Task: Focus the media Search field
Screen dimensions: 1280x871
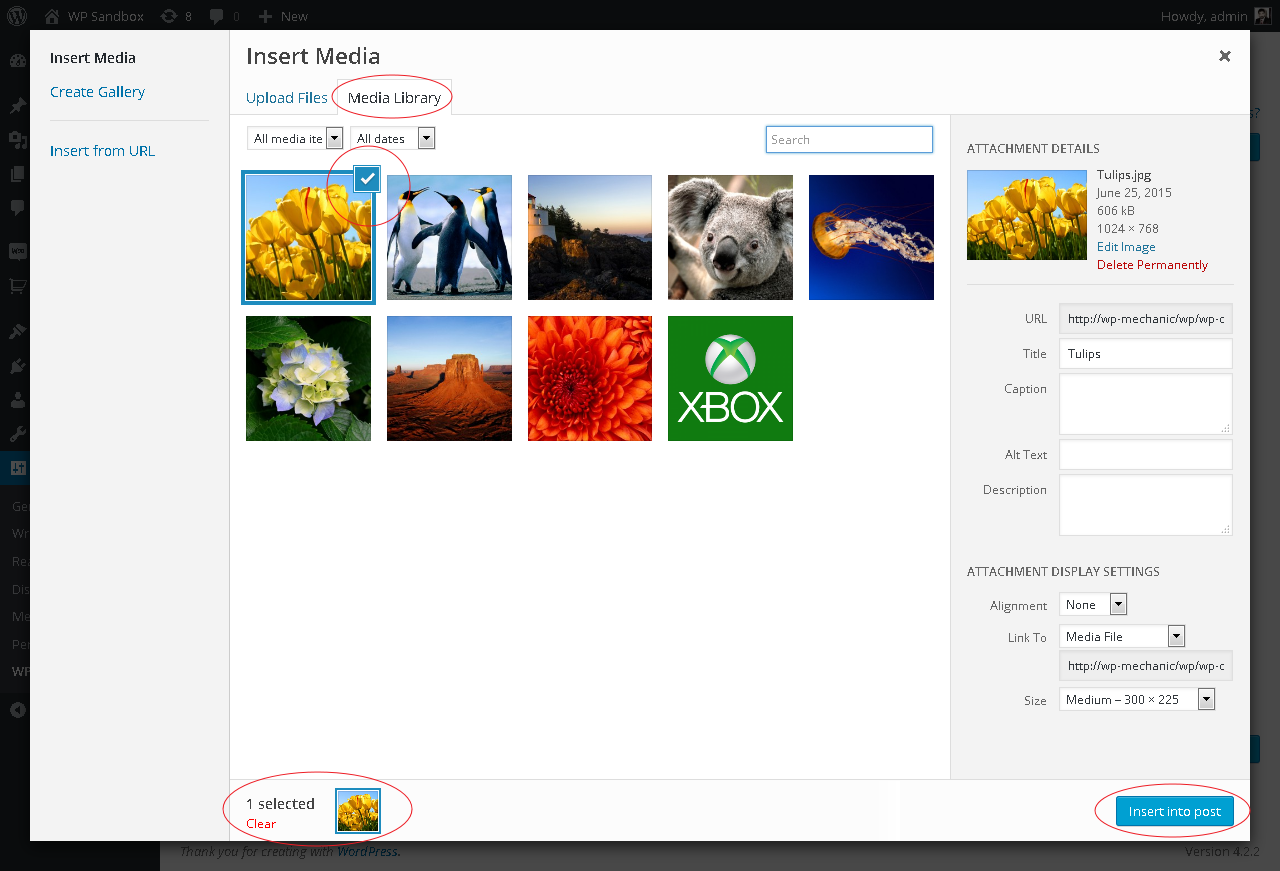Action: coord(849,139)
